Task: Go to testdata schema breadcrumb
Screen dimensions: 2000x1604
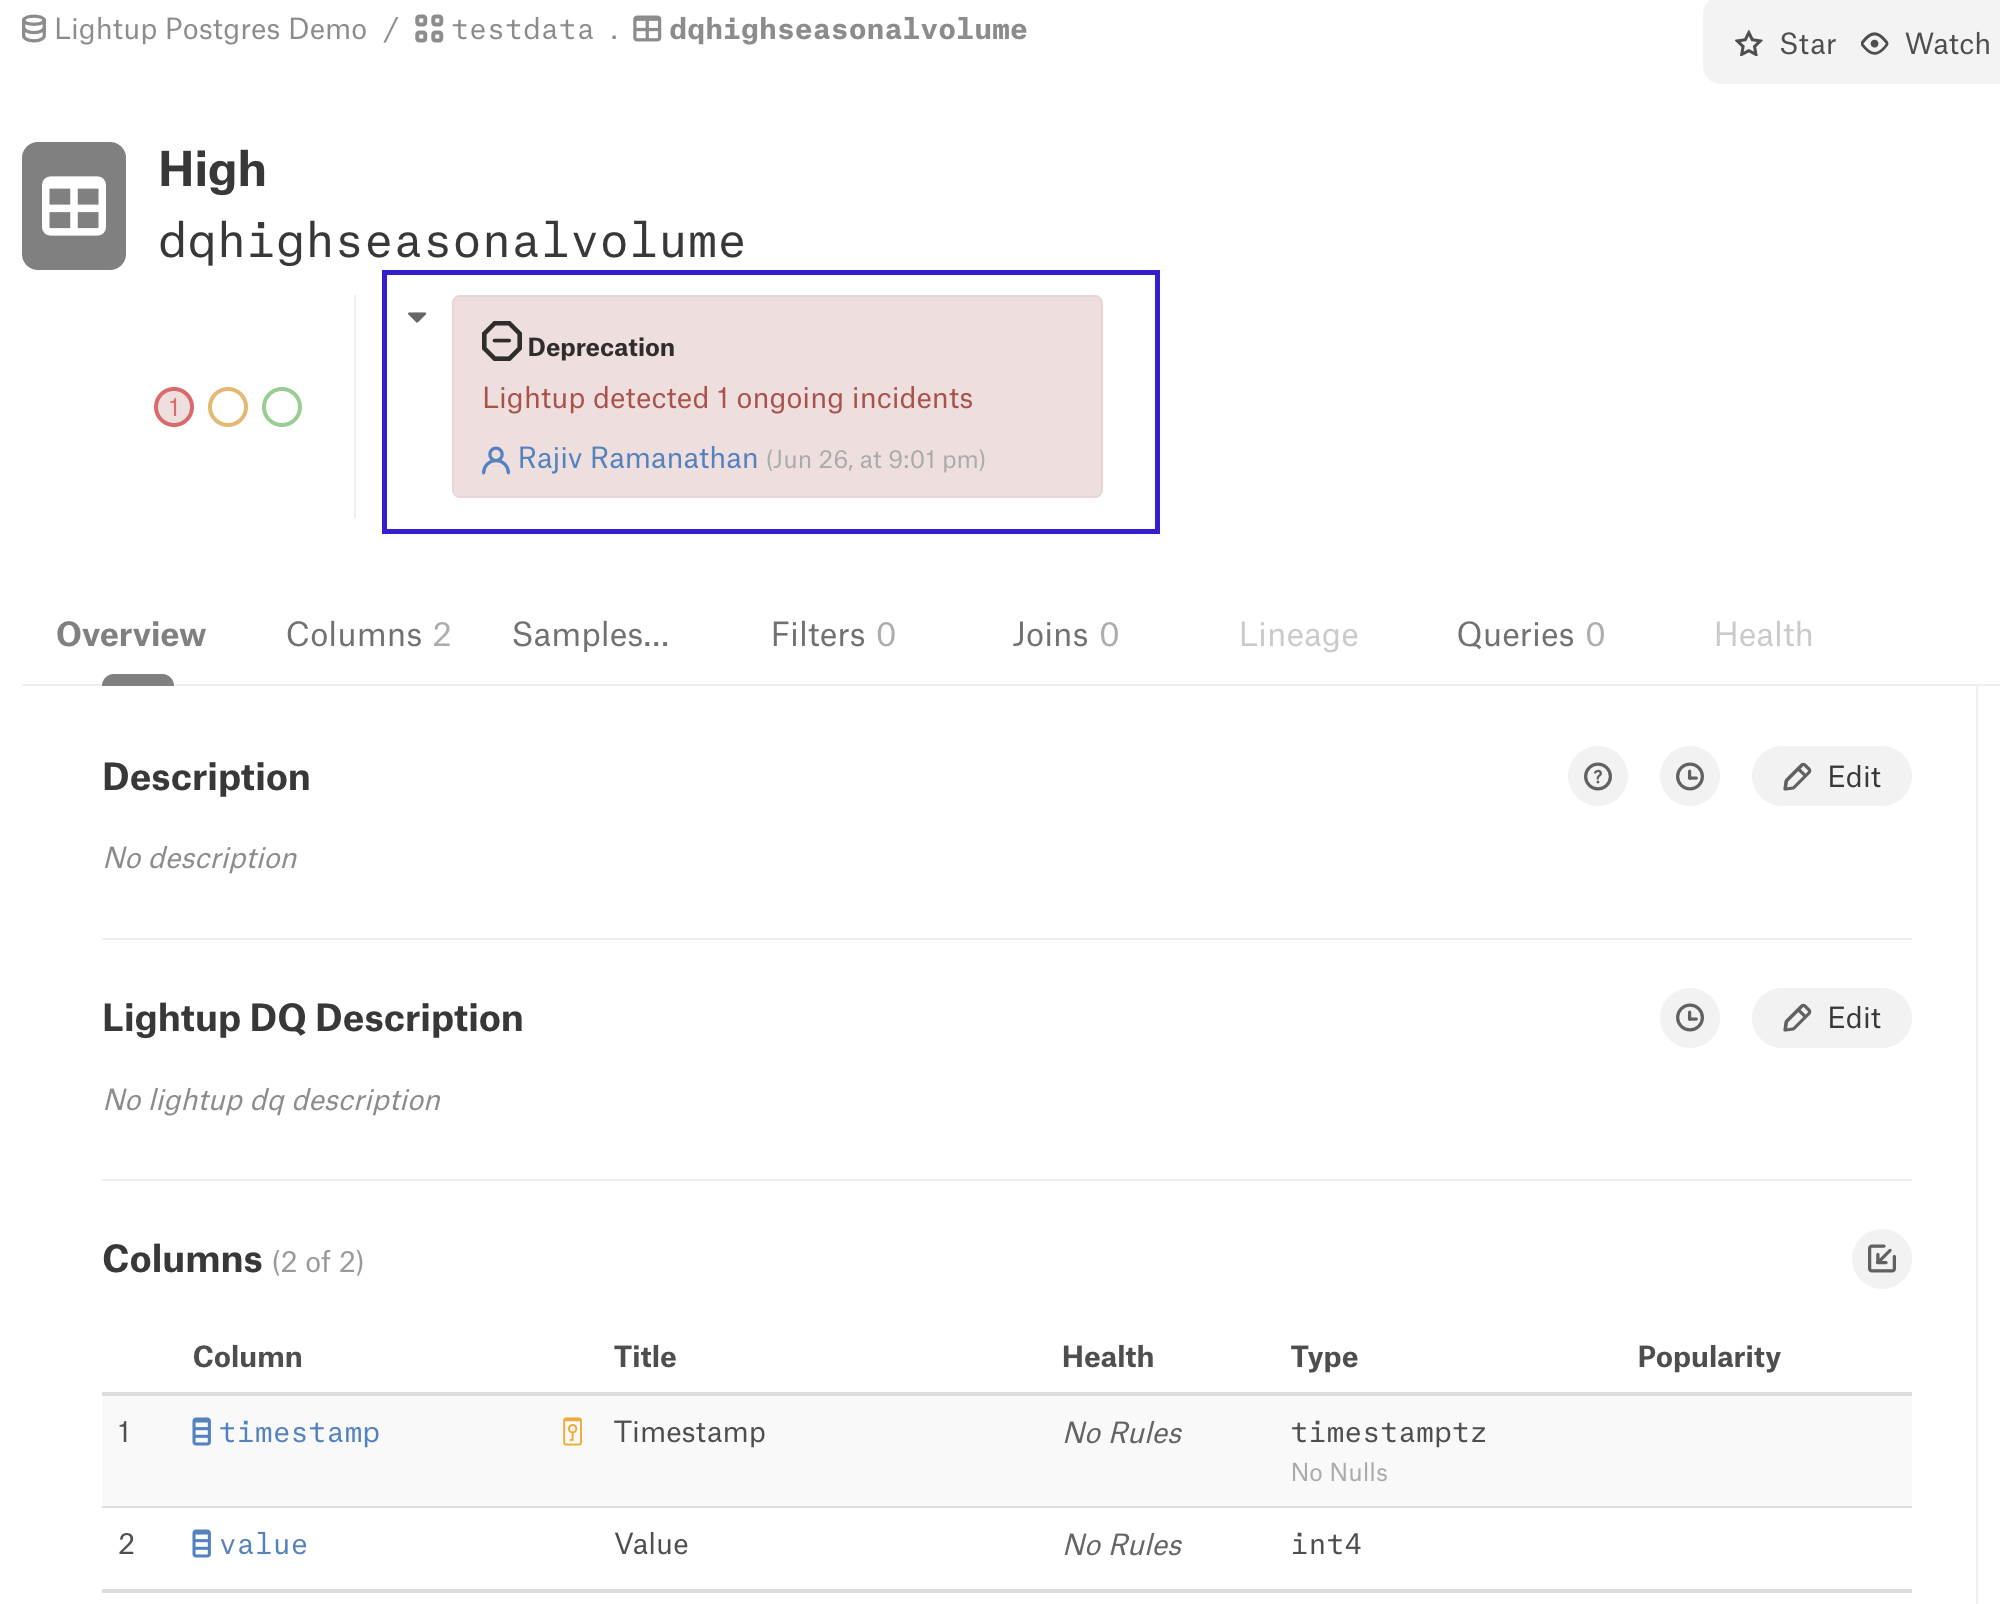Action: [x=522, y=30]
